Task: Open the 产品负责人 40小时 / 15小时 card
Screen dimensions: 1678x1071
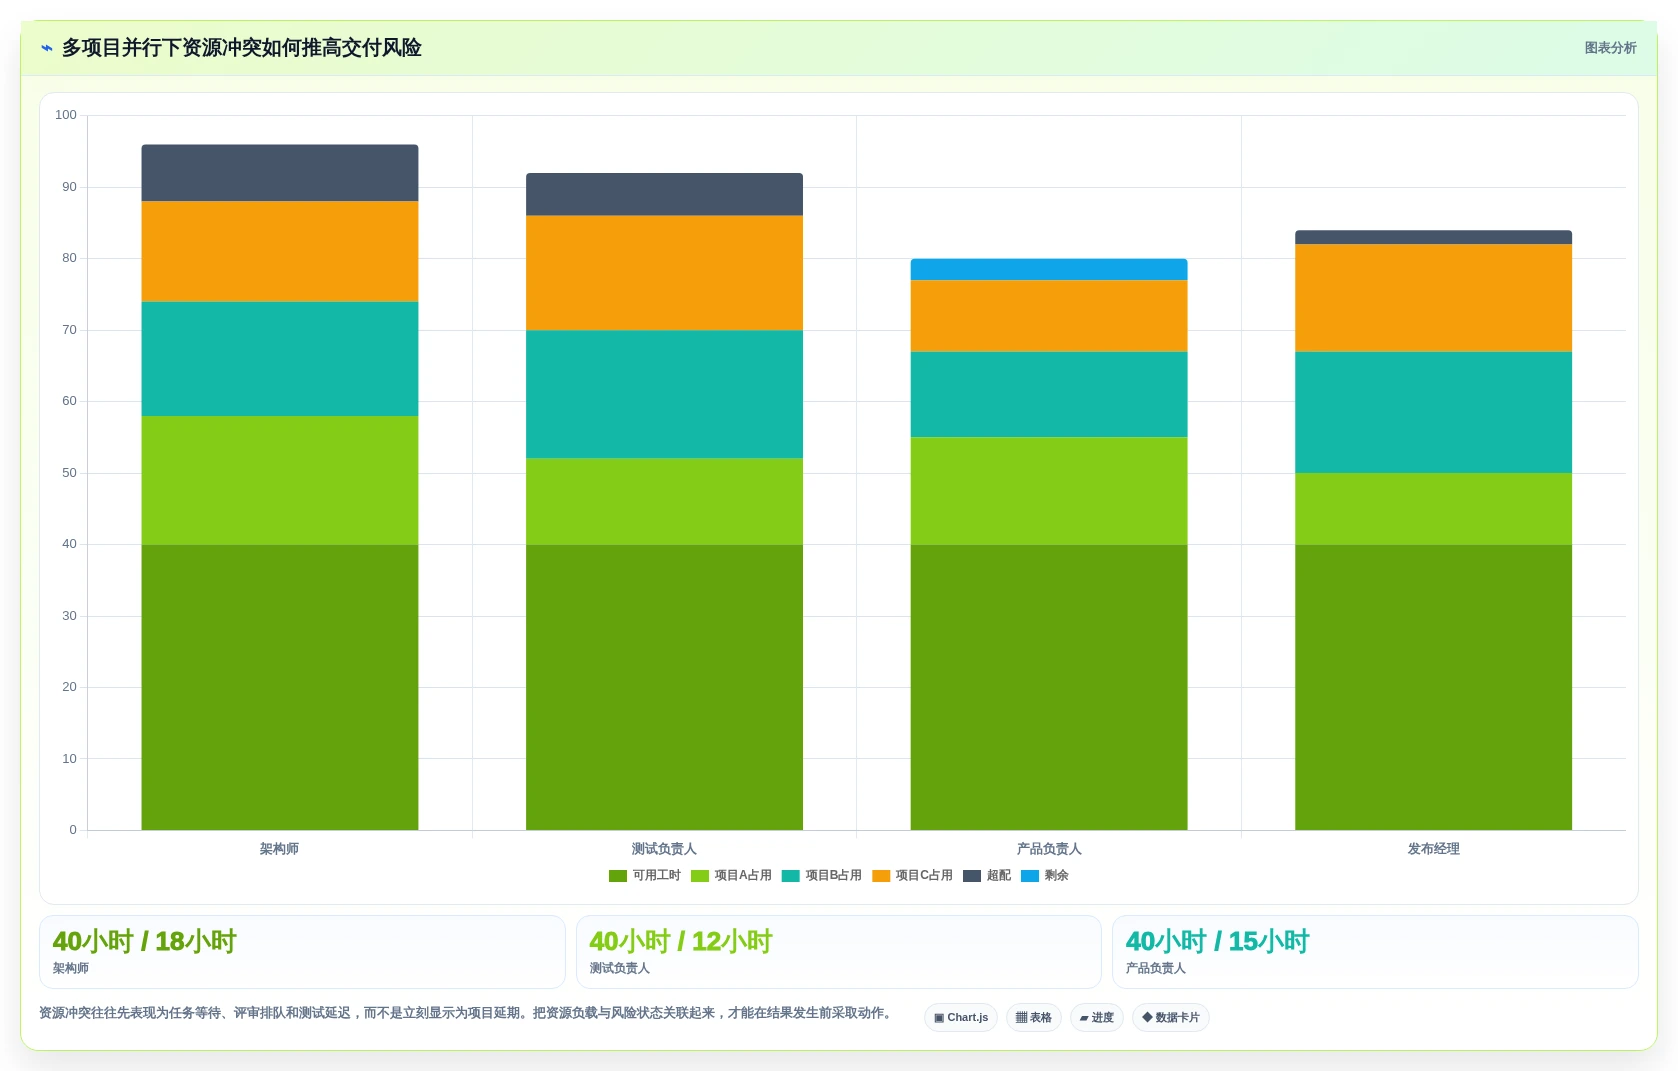Action: [x=1375, y=953]
